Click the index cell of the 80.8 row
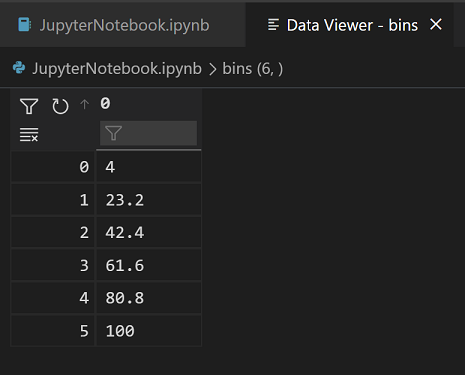This screenshot has height=375, width=465. click(53, 298)
